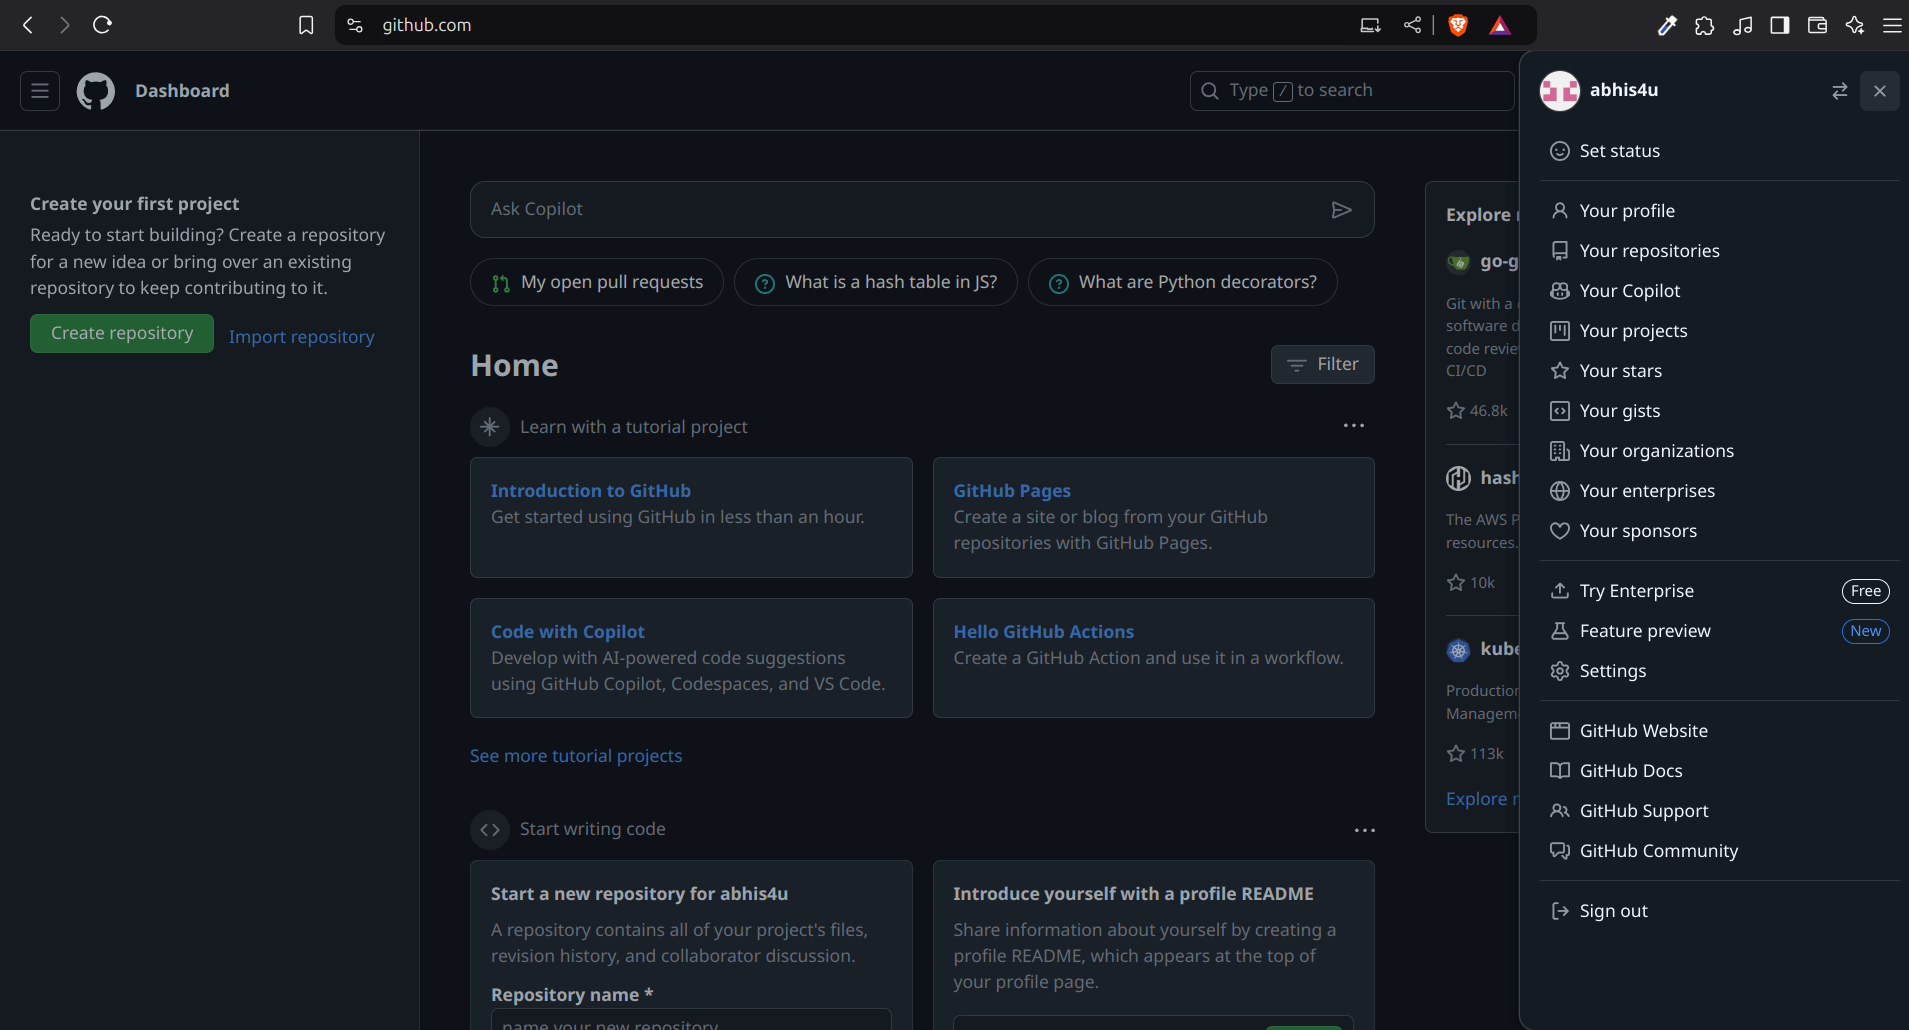Image resolution: width=1909 pixels, height=1030 pixels.
Task: Open Settings from the user menu
Action: point(1720,671)
